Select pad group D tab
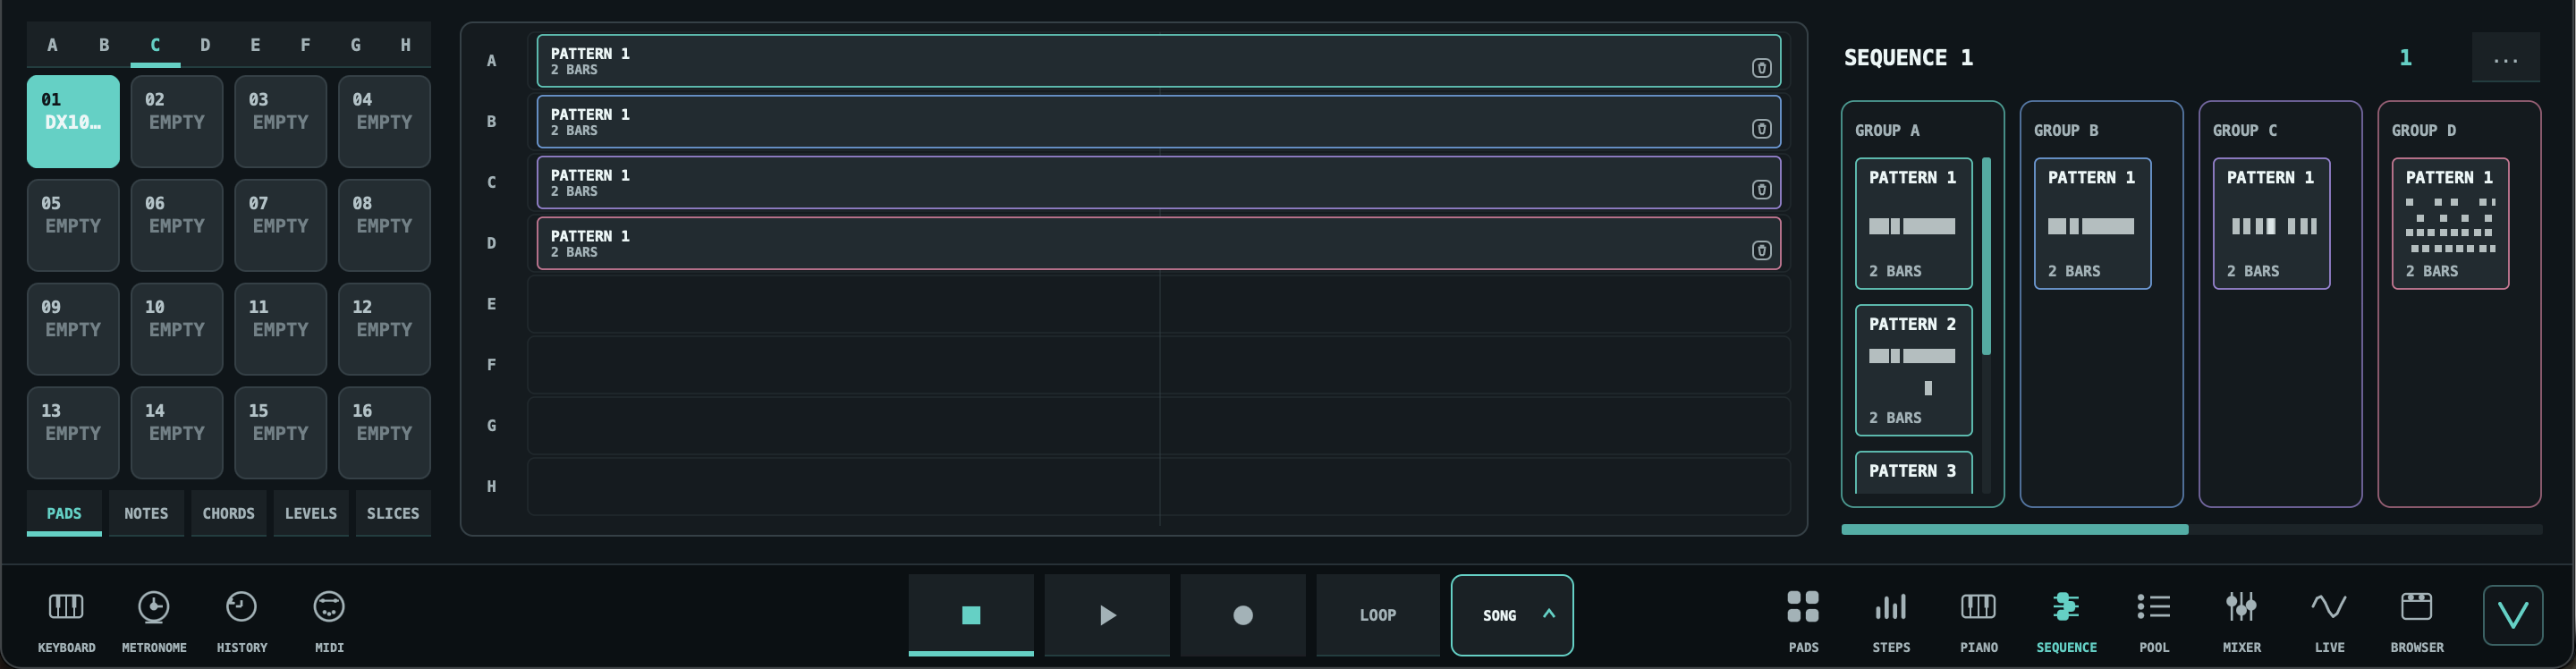This screenshot has height=669, width=2576. point(205,45)
